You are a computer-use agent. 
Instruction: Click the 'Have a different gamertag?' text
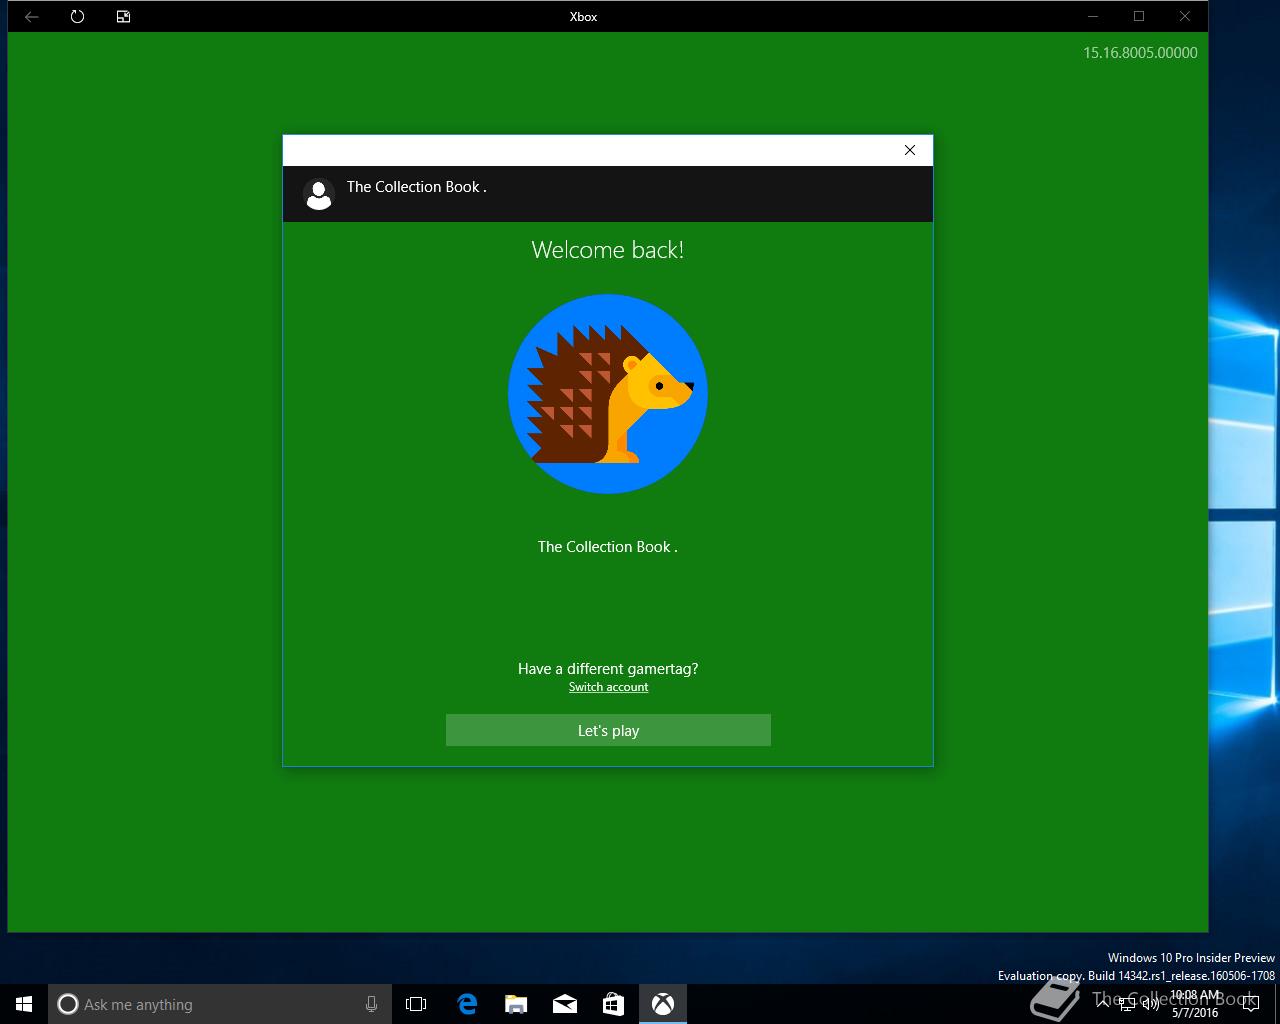coord(608,669)
